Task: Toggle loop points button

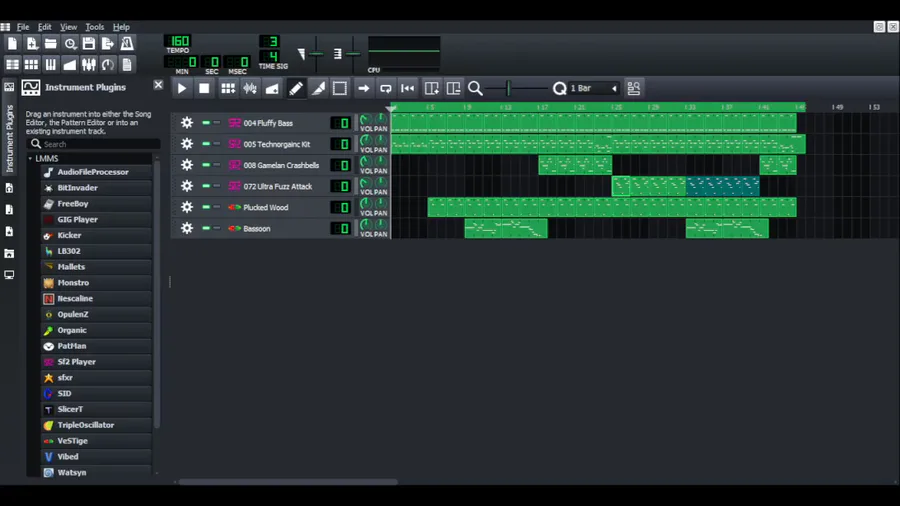Action: (386, 88)
